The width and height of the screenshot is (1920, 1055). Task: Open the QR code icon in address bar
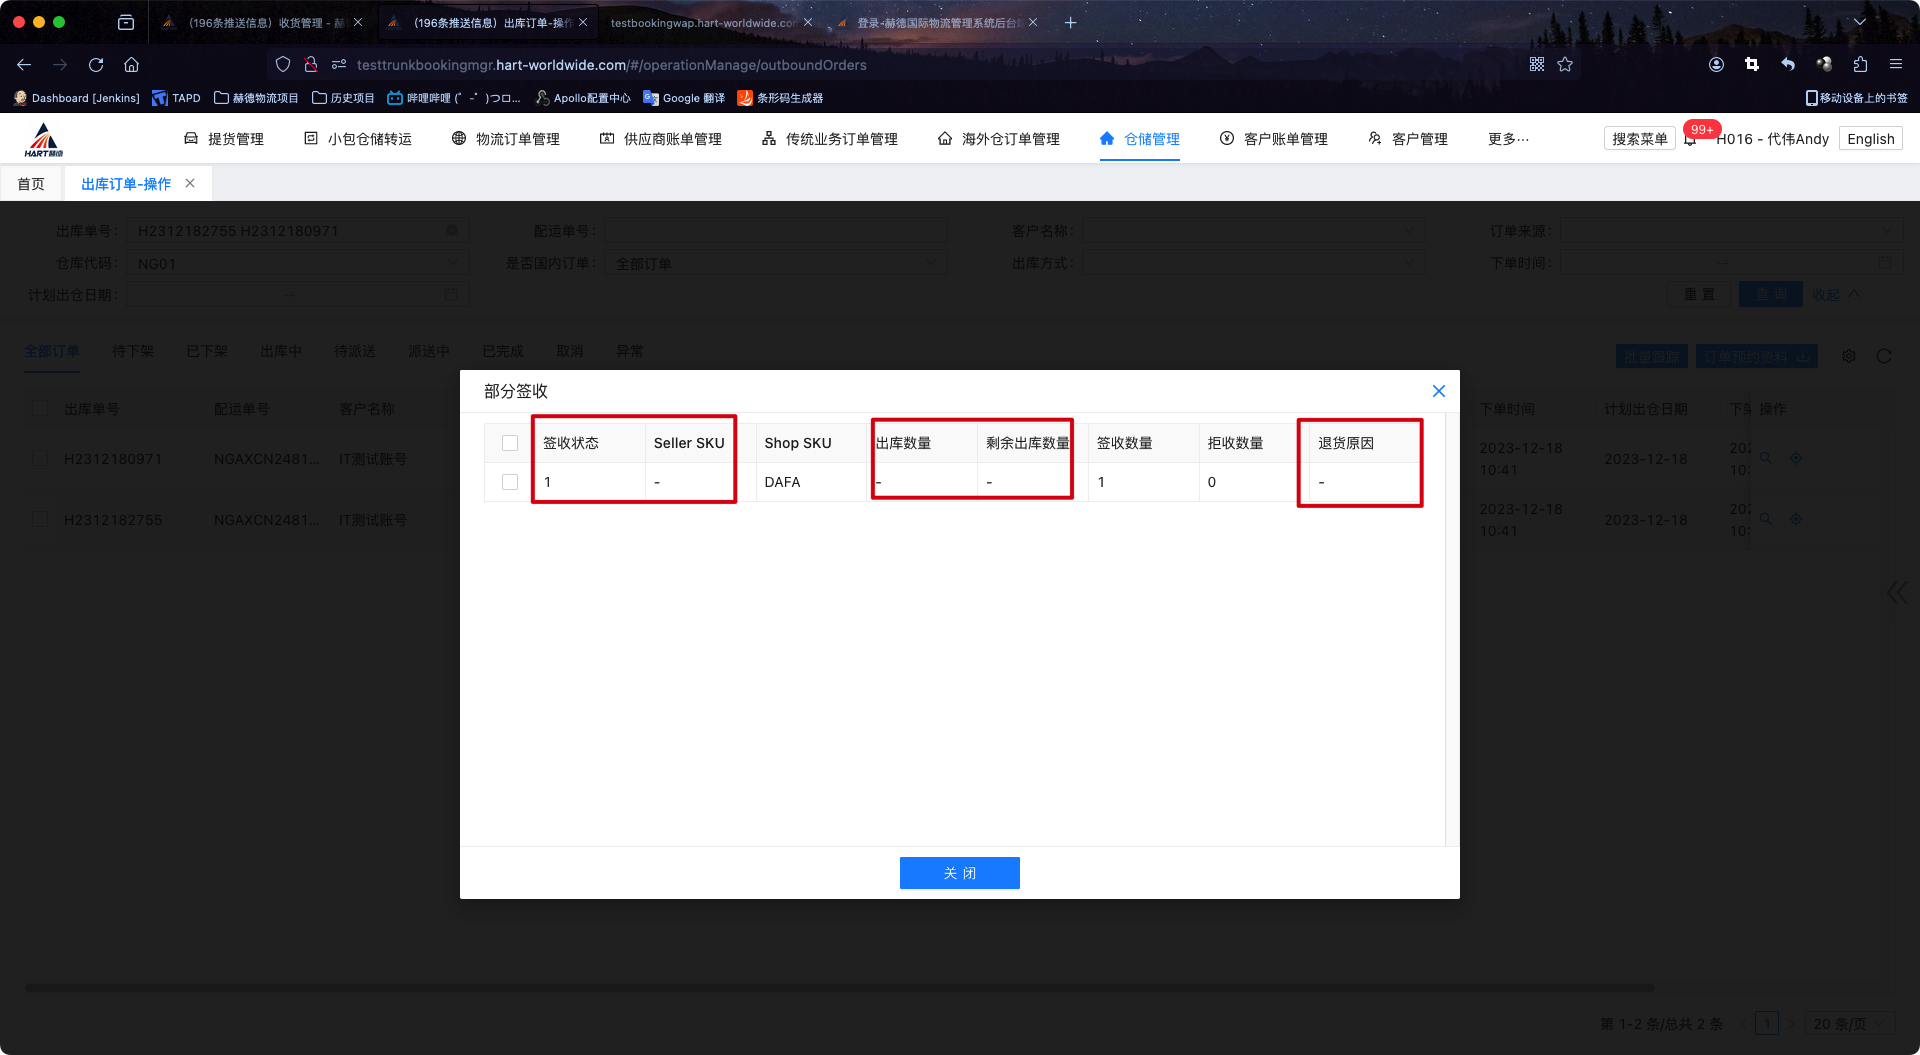pyautogui.click(x=1537, y=65)
